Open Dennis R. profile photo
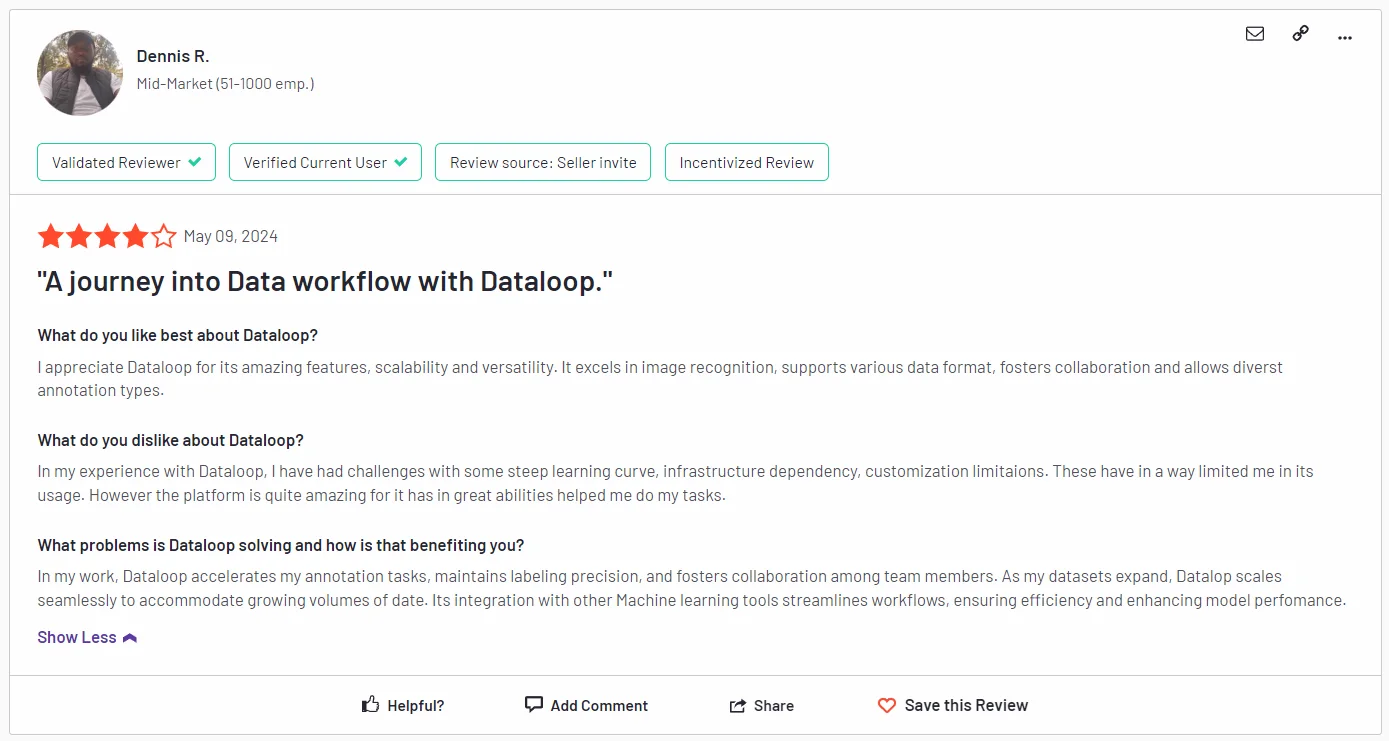This screenshot has height=741, width=1389. coord(80,73)
